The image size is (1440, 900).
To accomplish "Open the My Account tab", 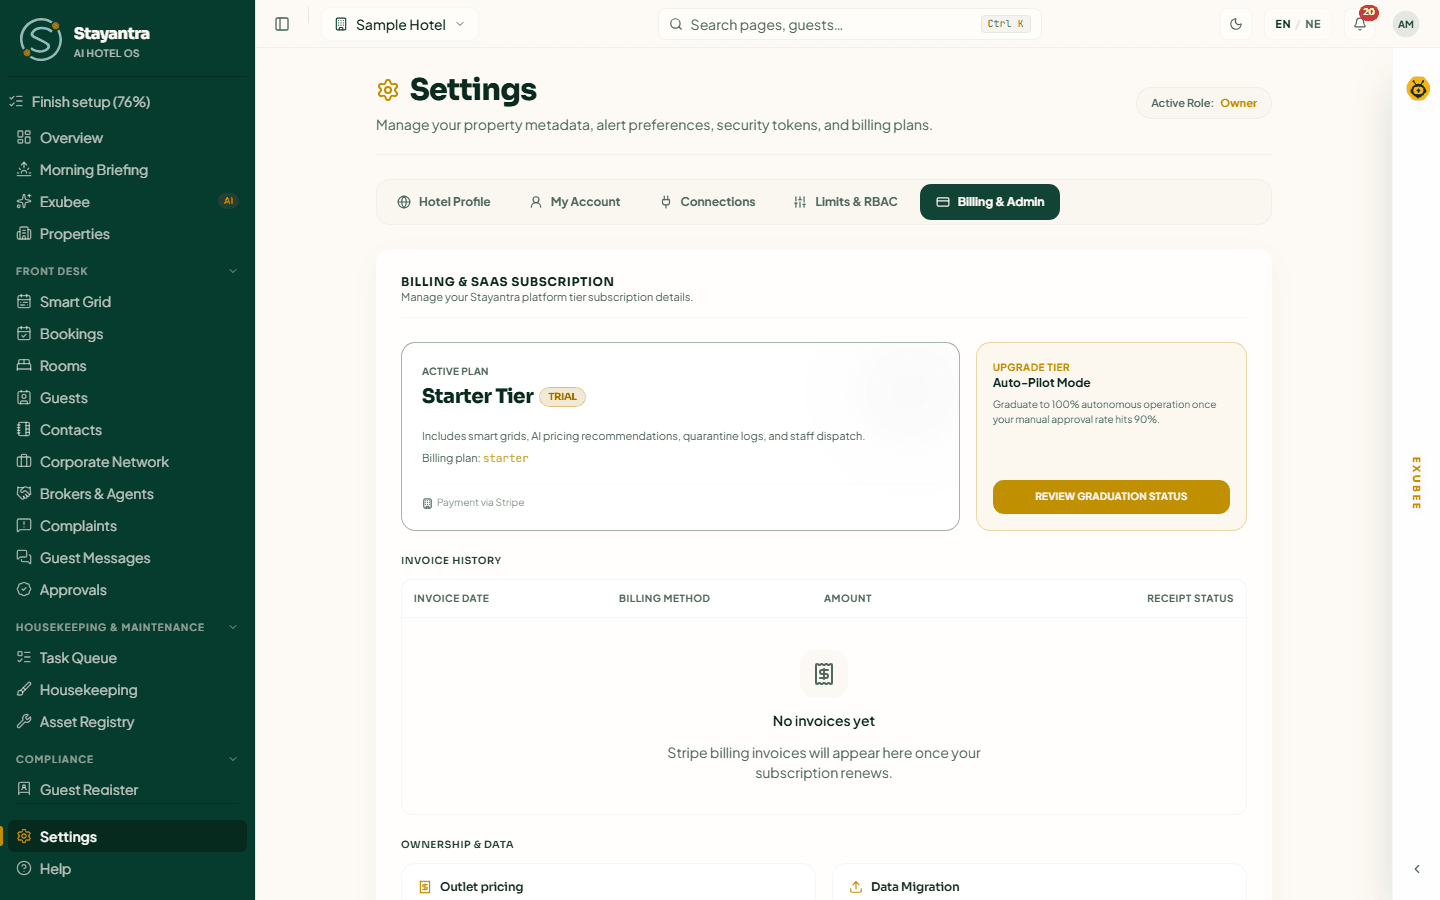I will point(575,202).
